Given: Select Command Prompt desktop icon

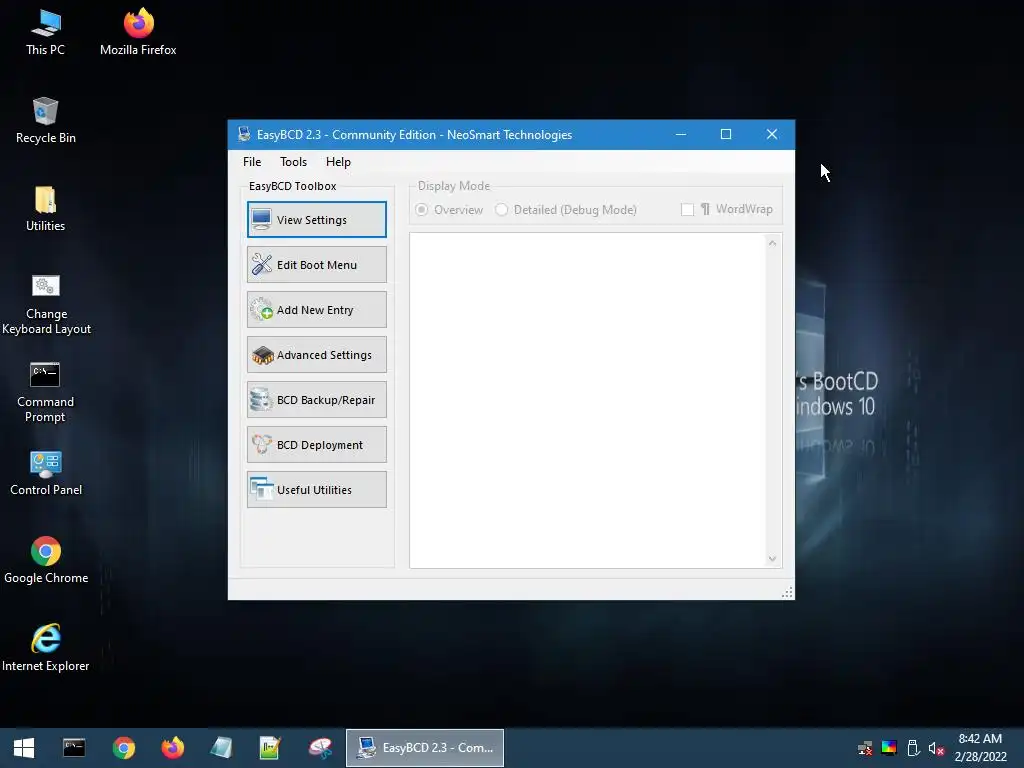Looking at the screenshot, I should click(x=45, y=392).
